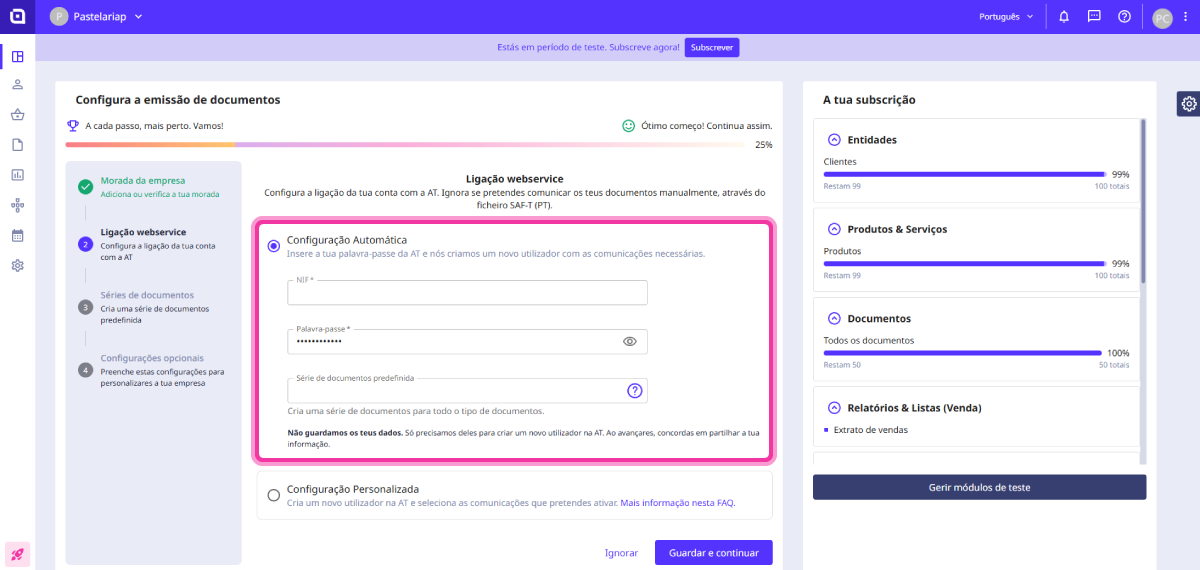
Task: Open the reports chart icon in sidebar
Action: 17,175
